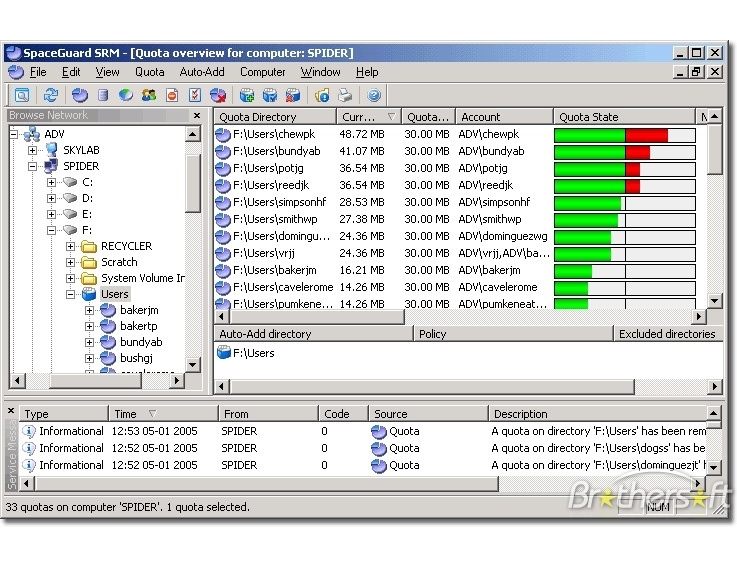Expand the bakerjm quota node
737x567 pixels.
coord(89,311)
